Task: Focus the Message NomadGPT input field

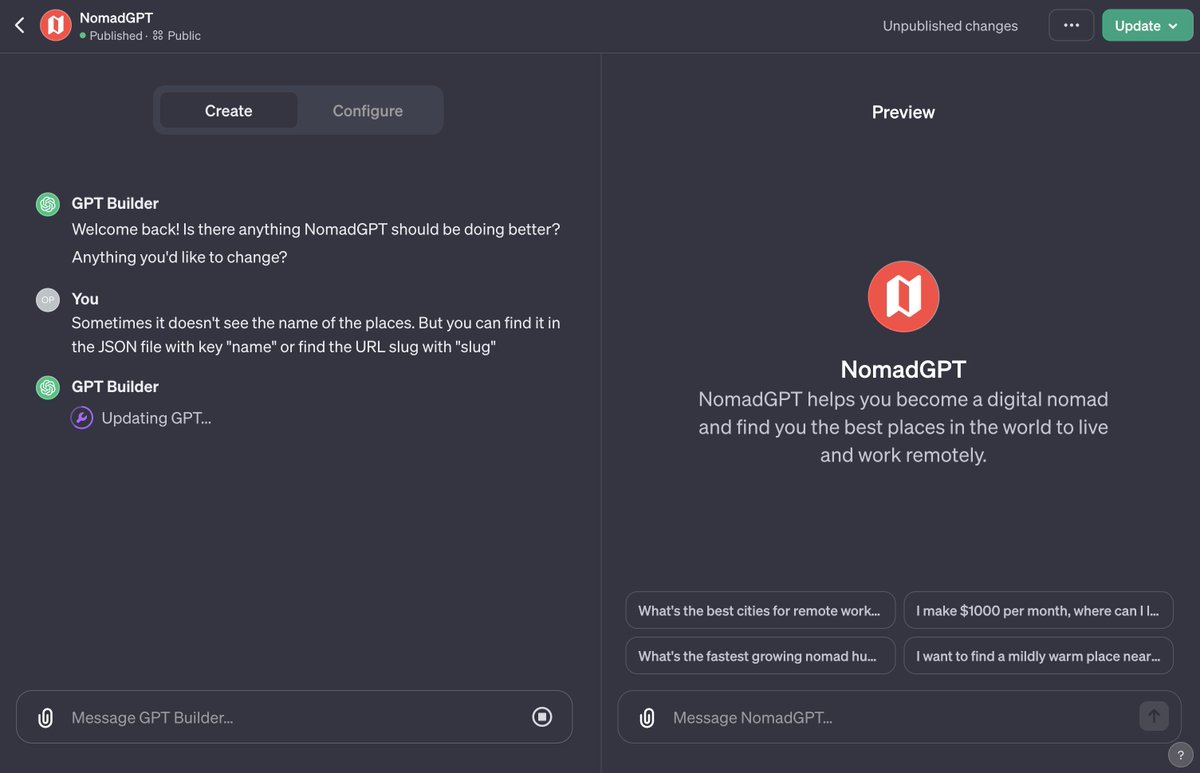Action: (x=900, y=717)
